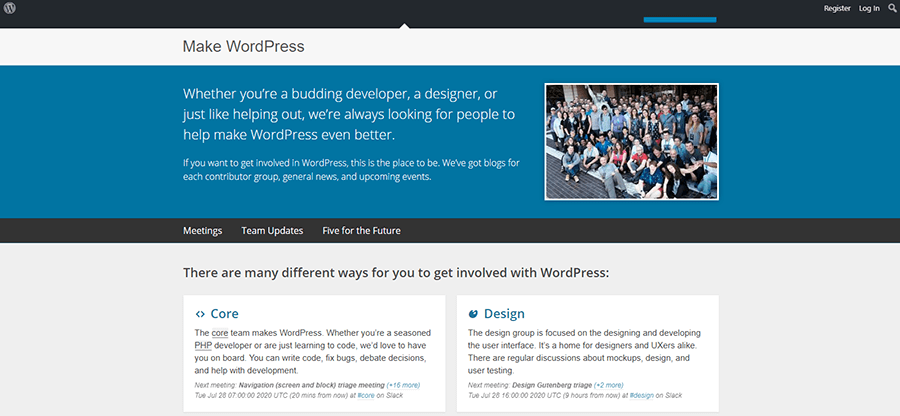
Task: Open the Log In link
Action: [x=869, y=9]
